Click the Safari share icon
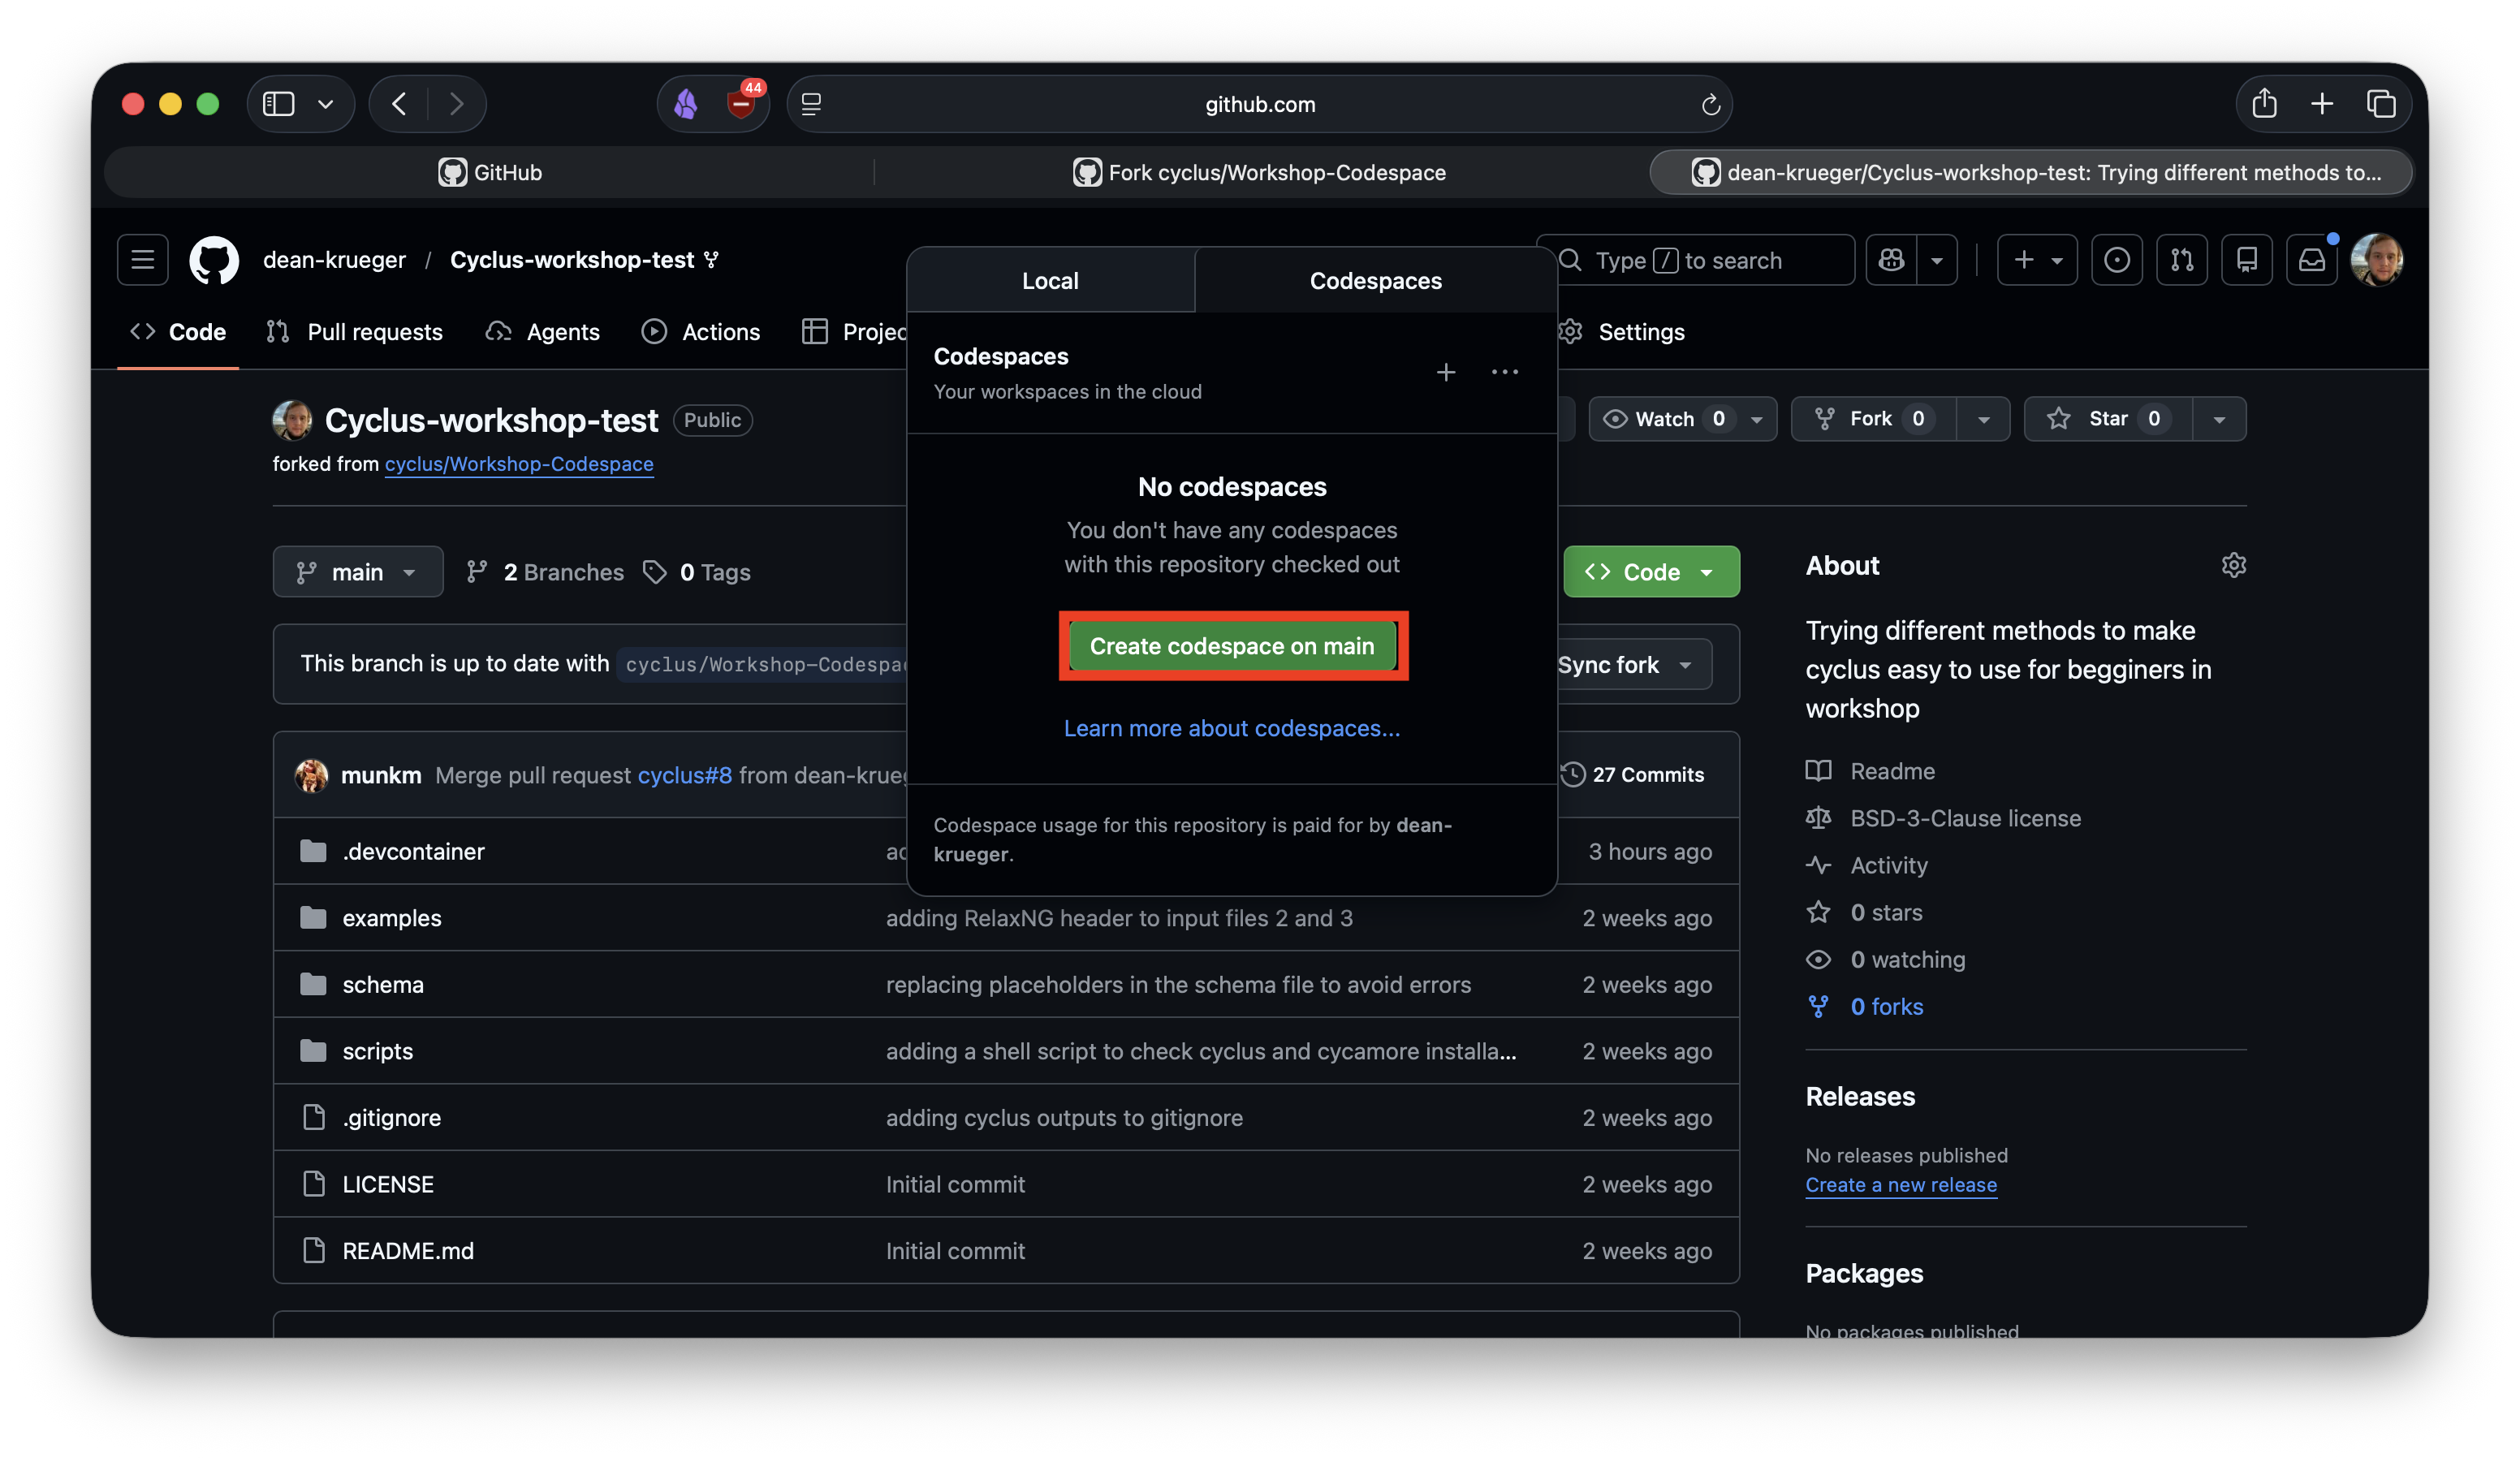The width and height of the screenshot is (2520, 1458). pos(2264,104)
